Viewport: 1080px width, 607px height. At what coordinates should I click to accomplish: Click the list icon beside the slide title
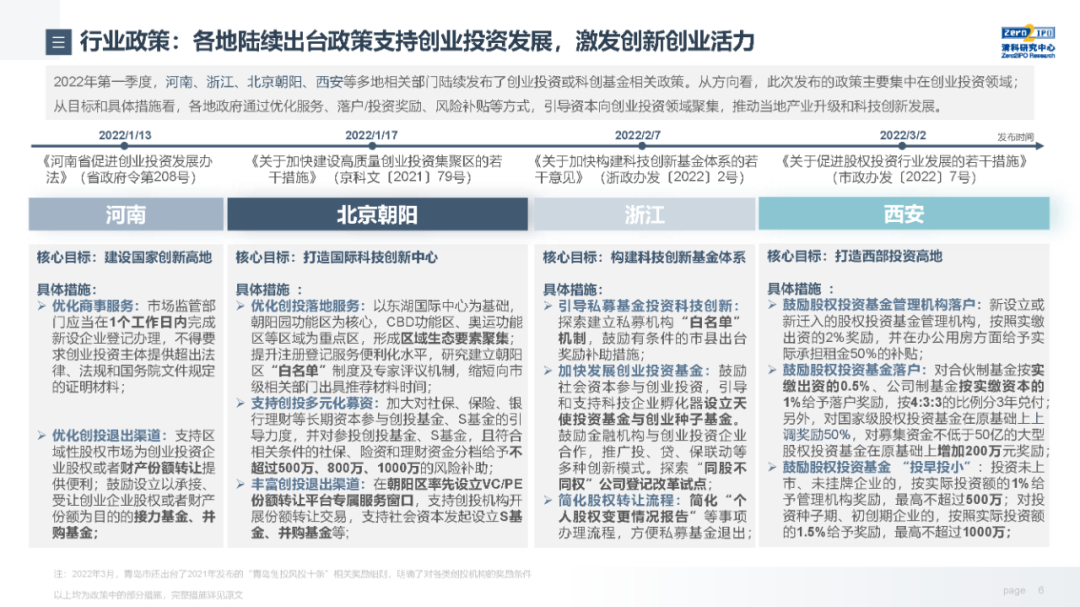click(x=59, y=42)
